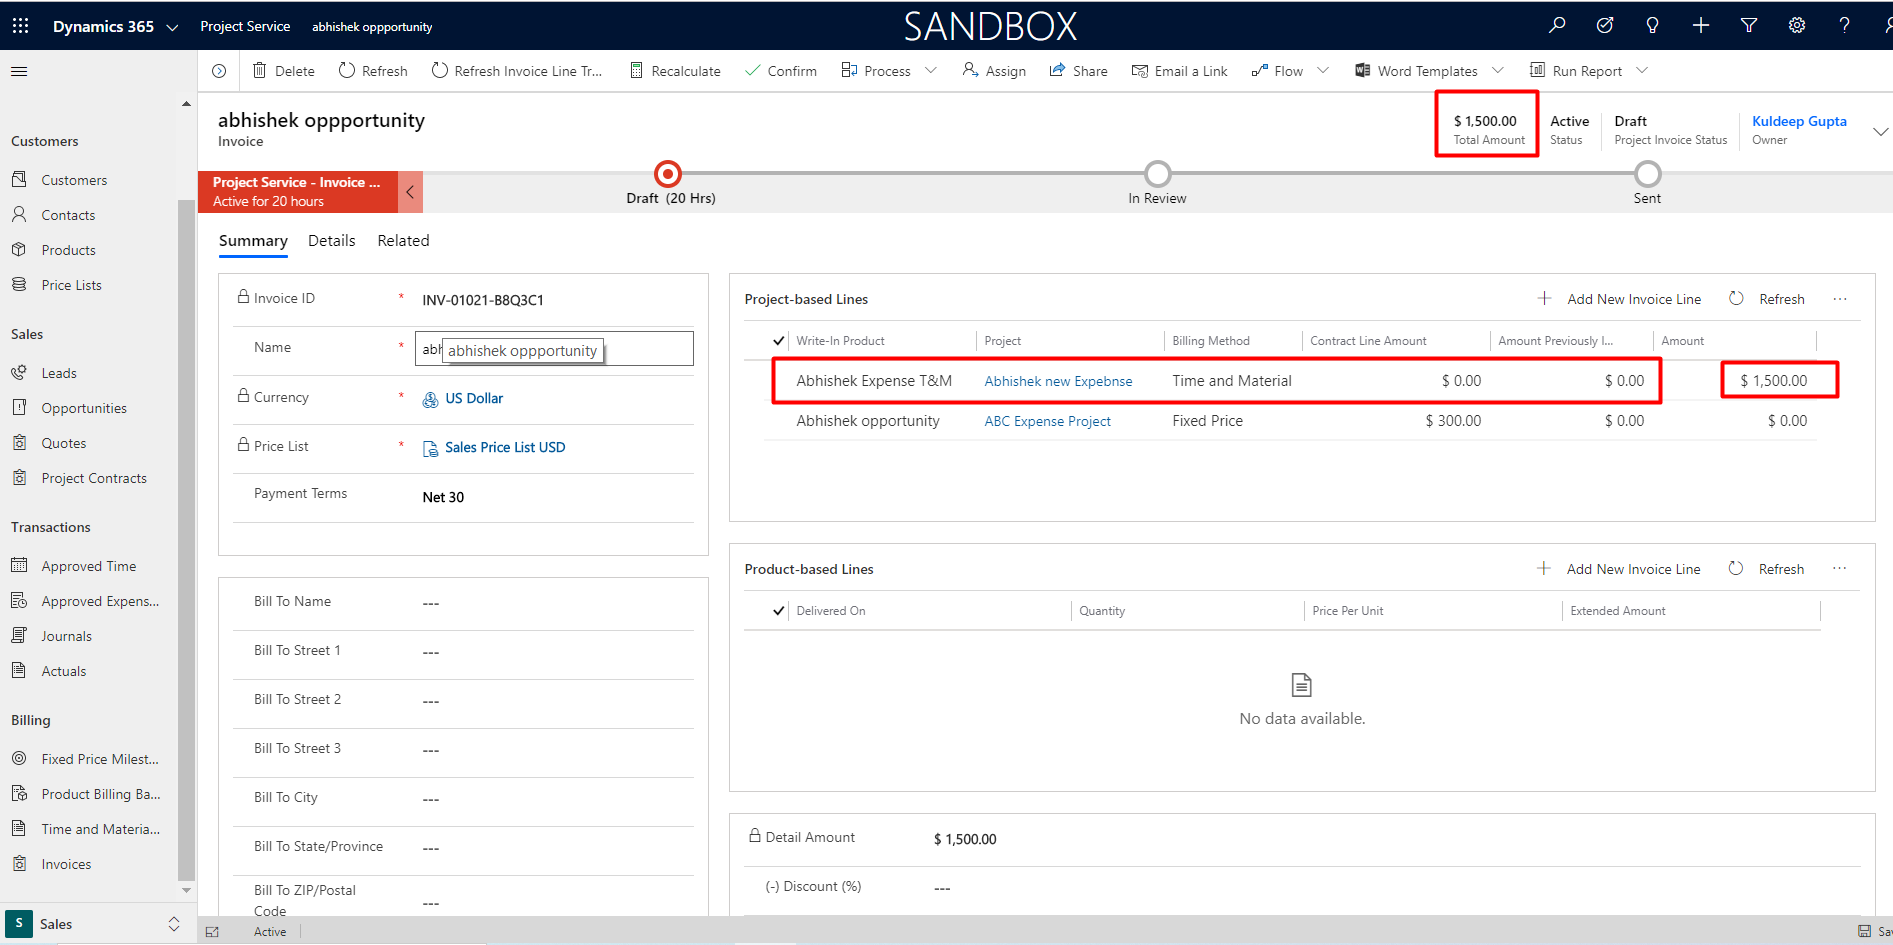Click the Recalculate command
The image size is (1893, 945).
point(675,71)
